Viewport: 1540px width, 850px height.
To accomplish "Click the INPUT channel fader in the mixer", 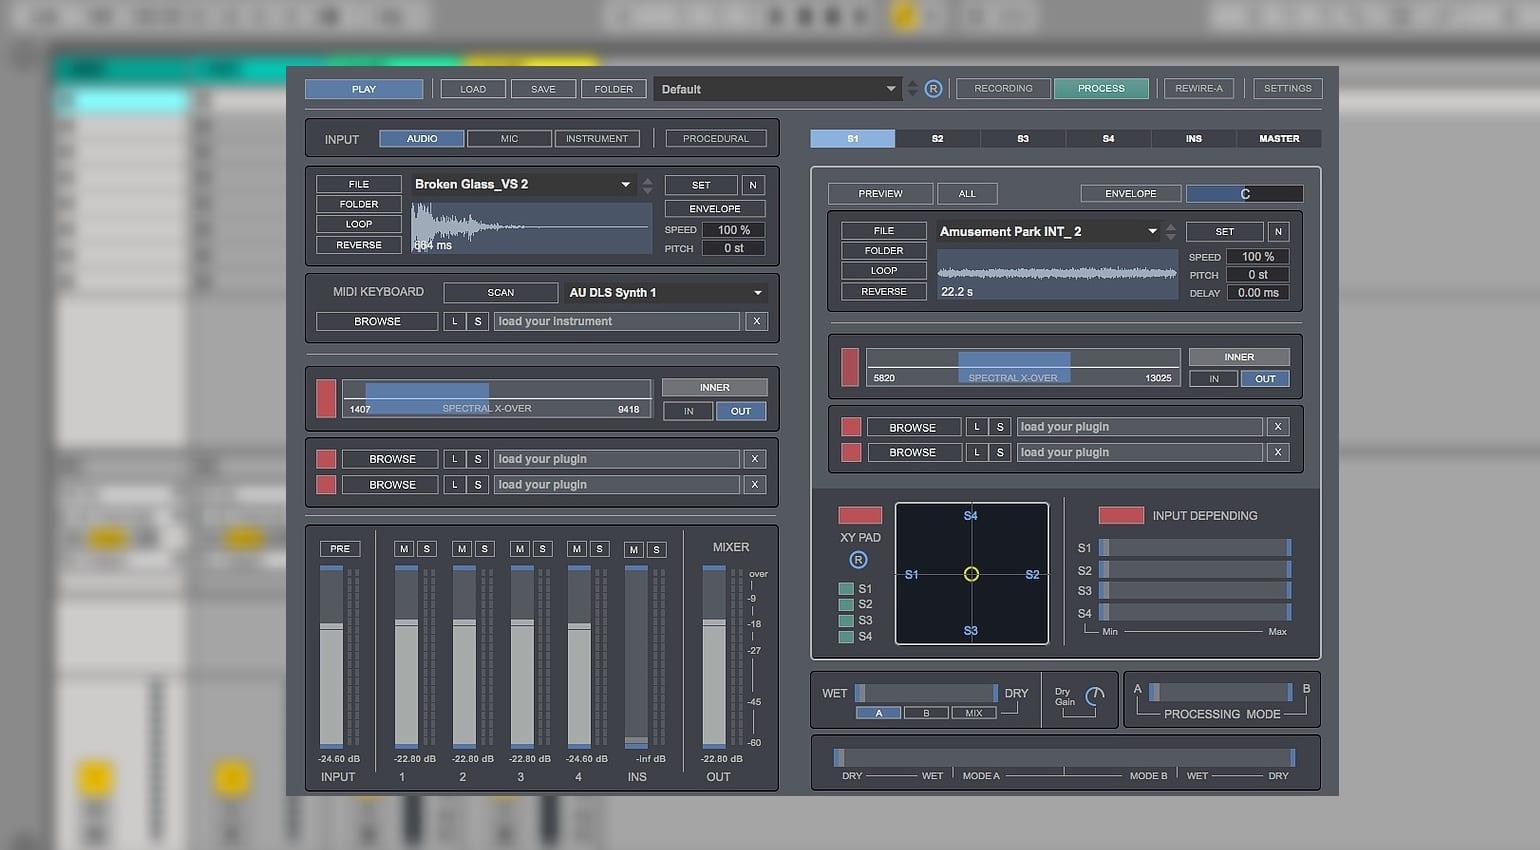I will [331, 656].
